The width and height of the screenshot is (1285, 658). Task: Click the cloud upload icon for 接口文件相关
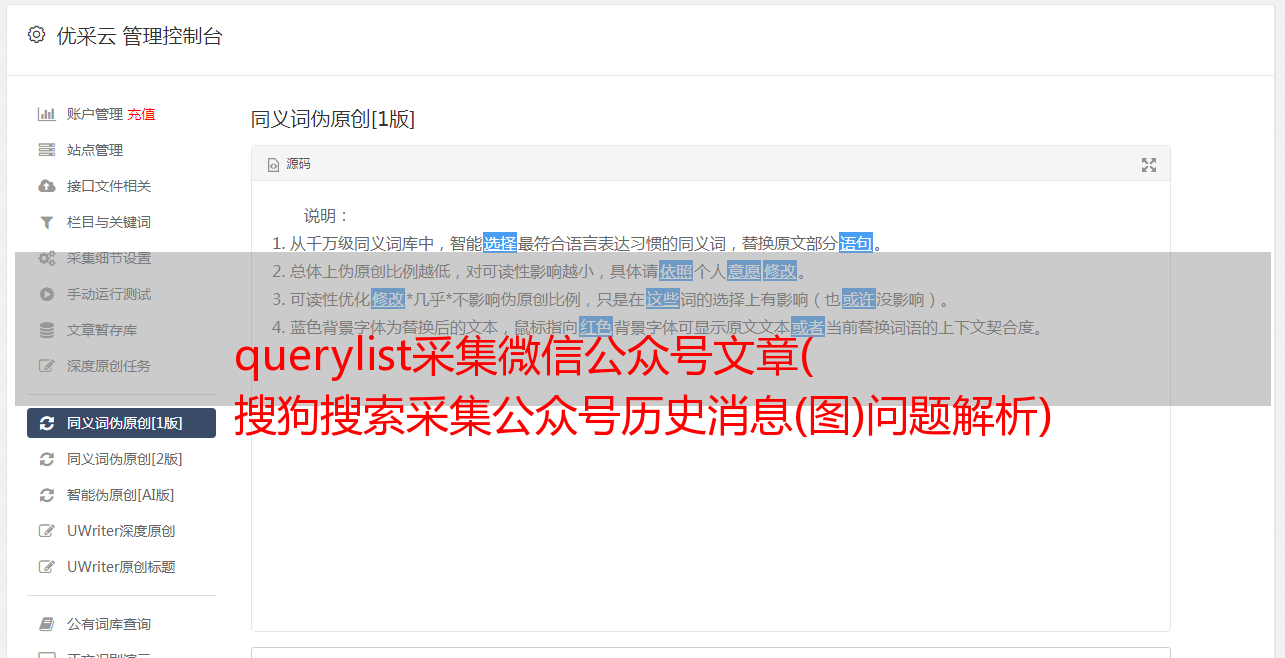tap(46, 186)
